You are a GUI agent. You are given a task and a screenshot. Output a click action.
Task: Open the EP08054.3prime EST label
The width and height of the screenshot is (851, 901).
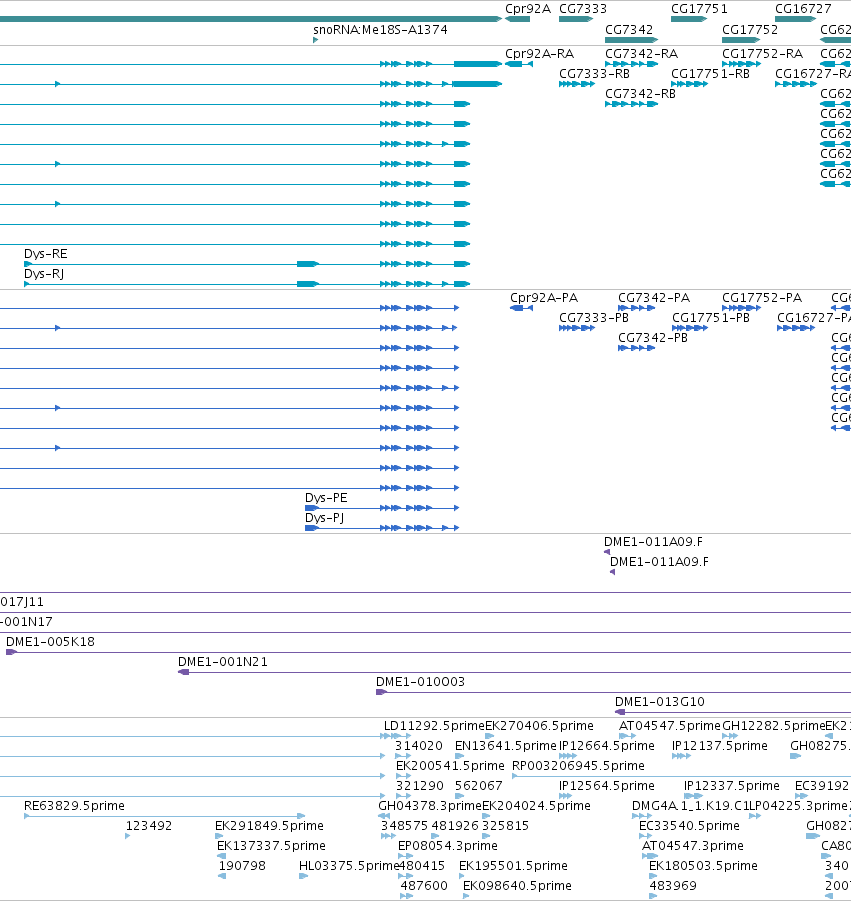click(448, 846)
